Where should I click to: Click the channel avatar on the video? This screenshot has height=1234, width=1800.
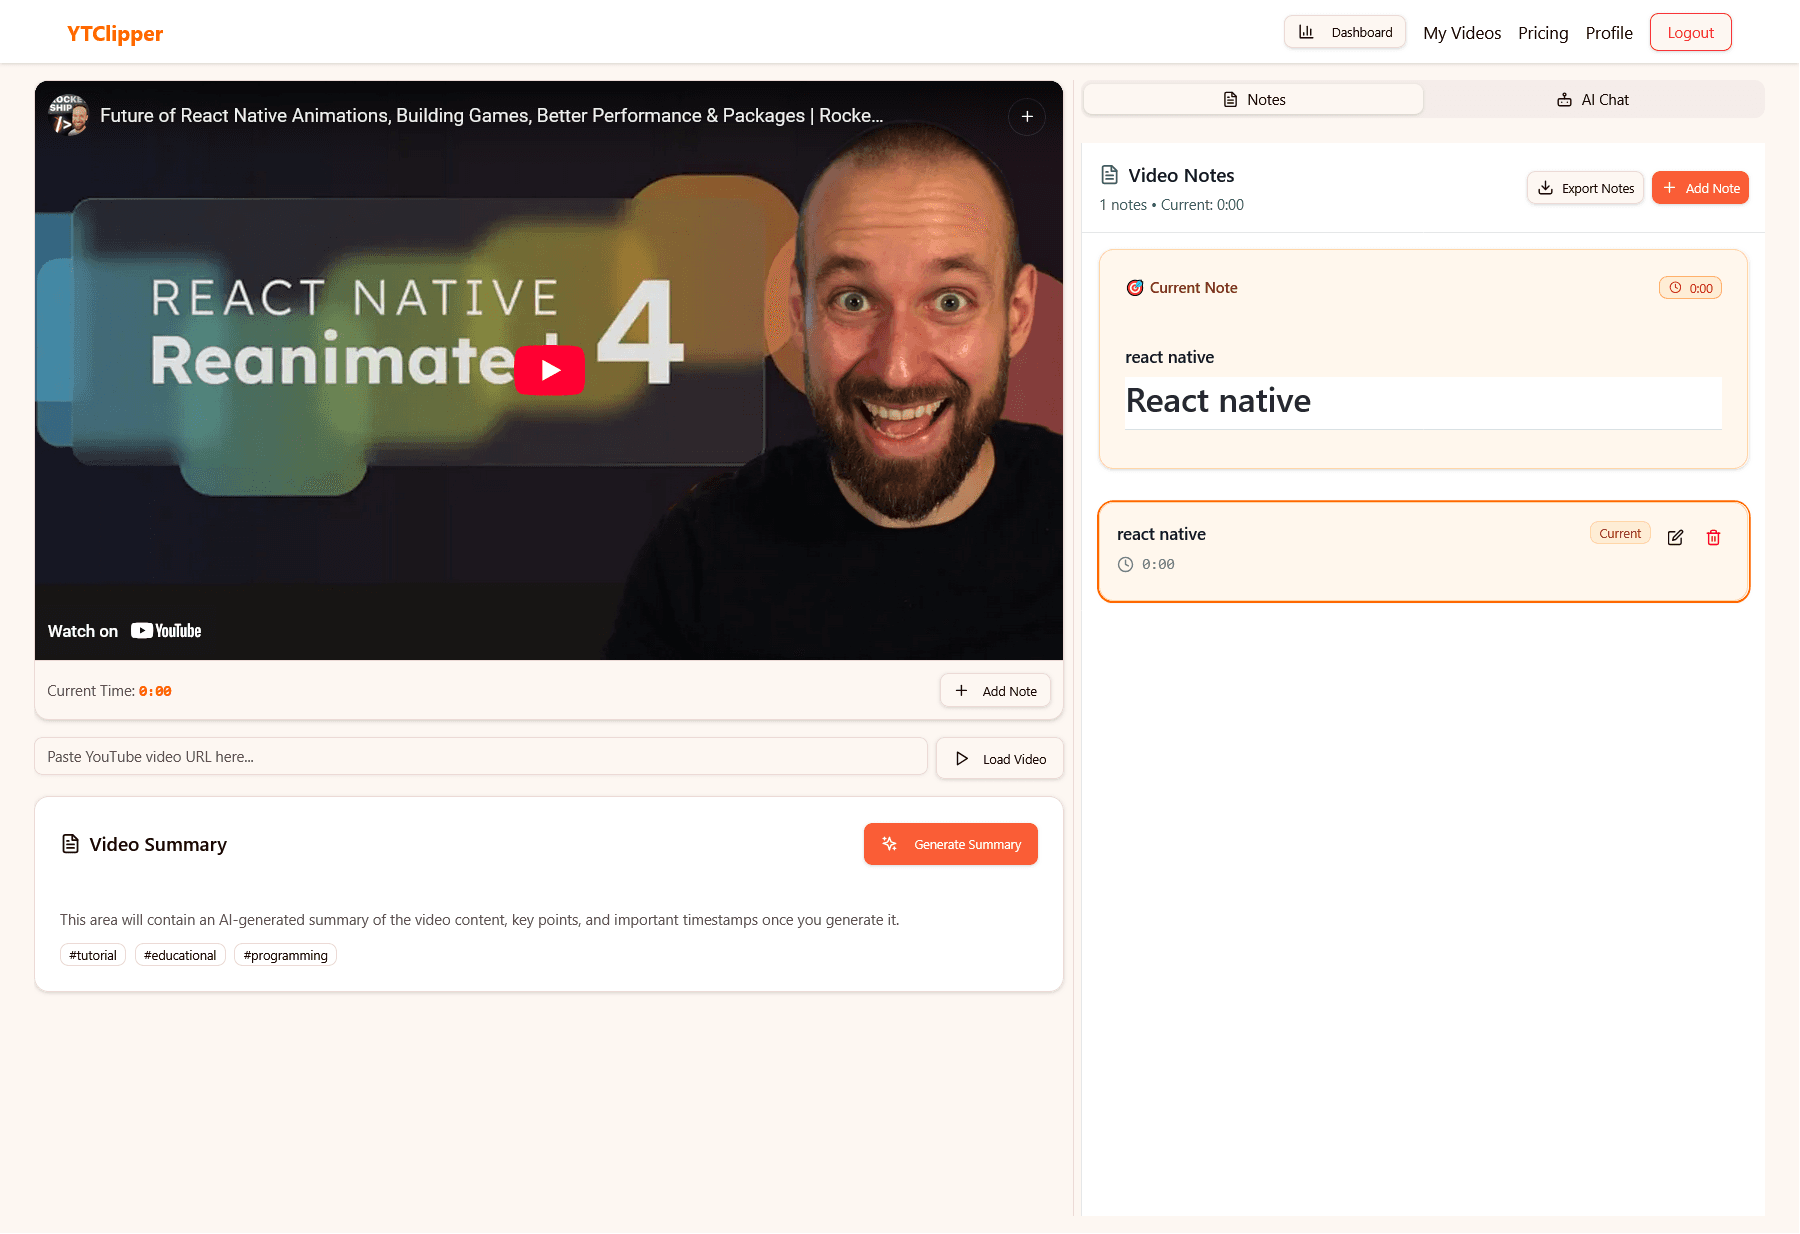click(x=69, y=115)
